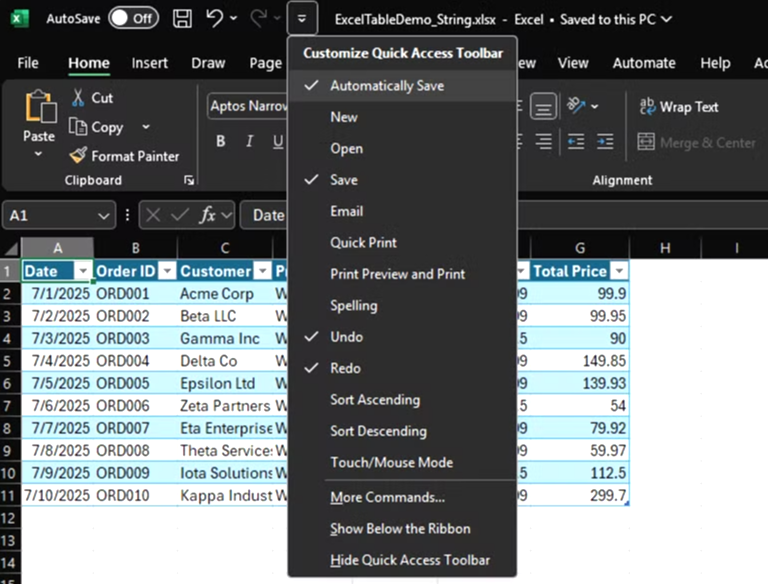
Task: Click the Merge & Center button
Action: (696, 142)
